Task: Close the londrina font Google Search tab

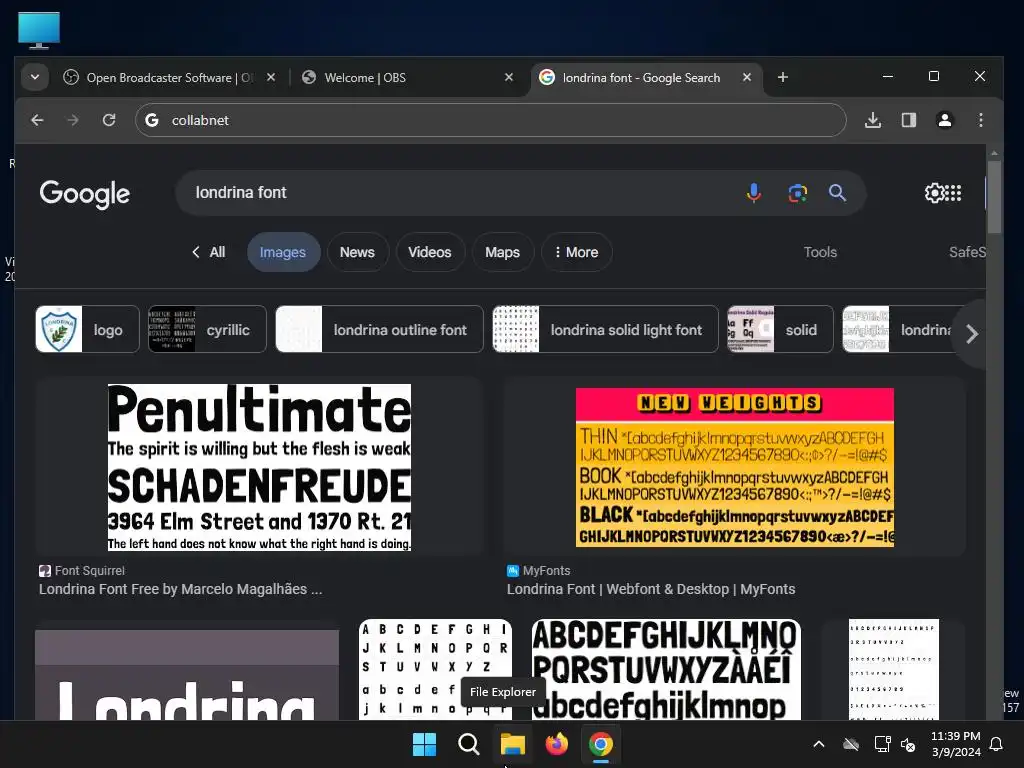Action: [747, 77]
